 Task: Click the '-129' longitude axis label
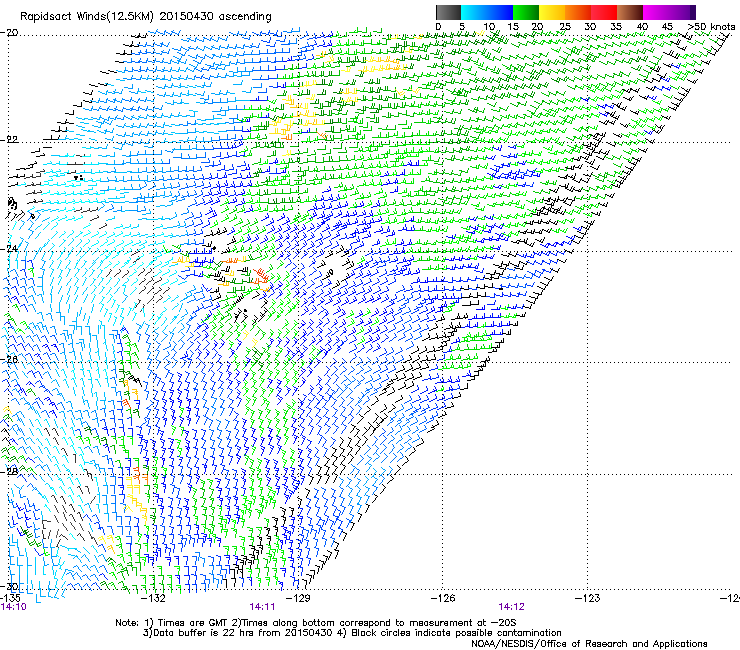pos(298,598)
